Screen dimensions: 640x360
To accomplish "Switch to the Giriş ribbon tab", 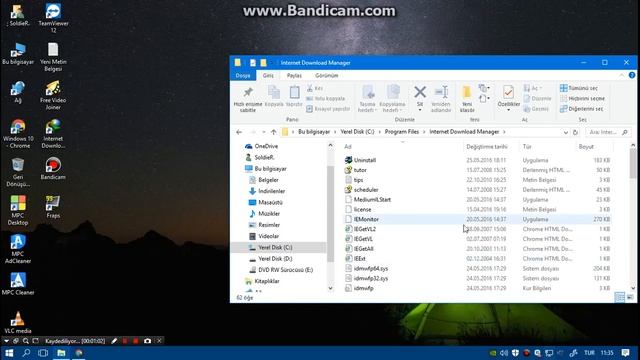I will pyautogui.click(x=268, y=76).
